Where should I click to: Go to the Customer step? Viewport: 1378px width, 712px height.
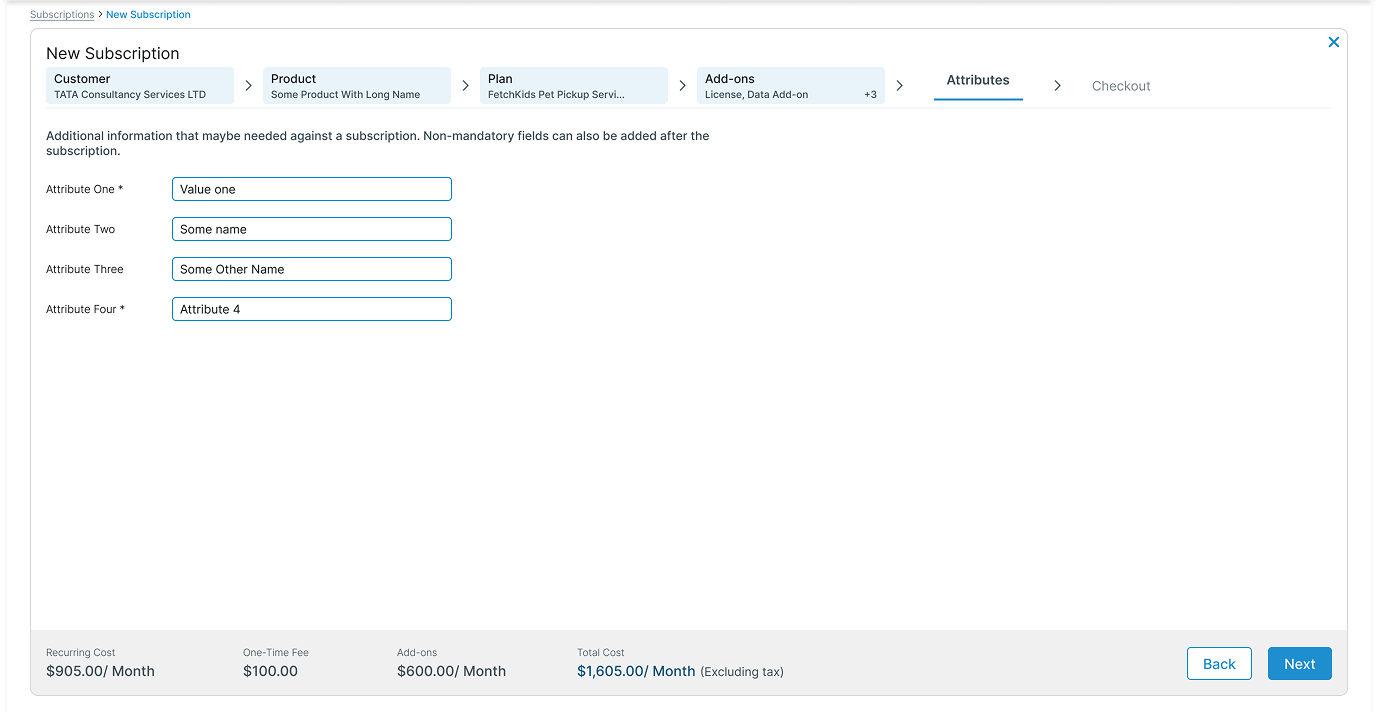(x=140, y=86)
